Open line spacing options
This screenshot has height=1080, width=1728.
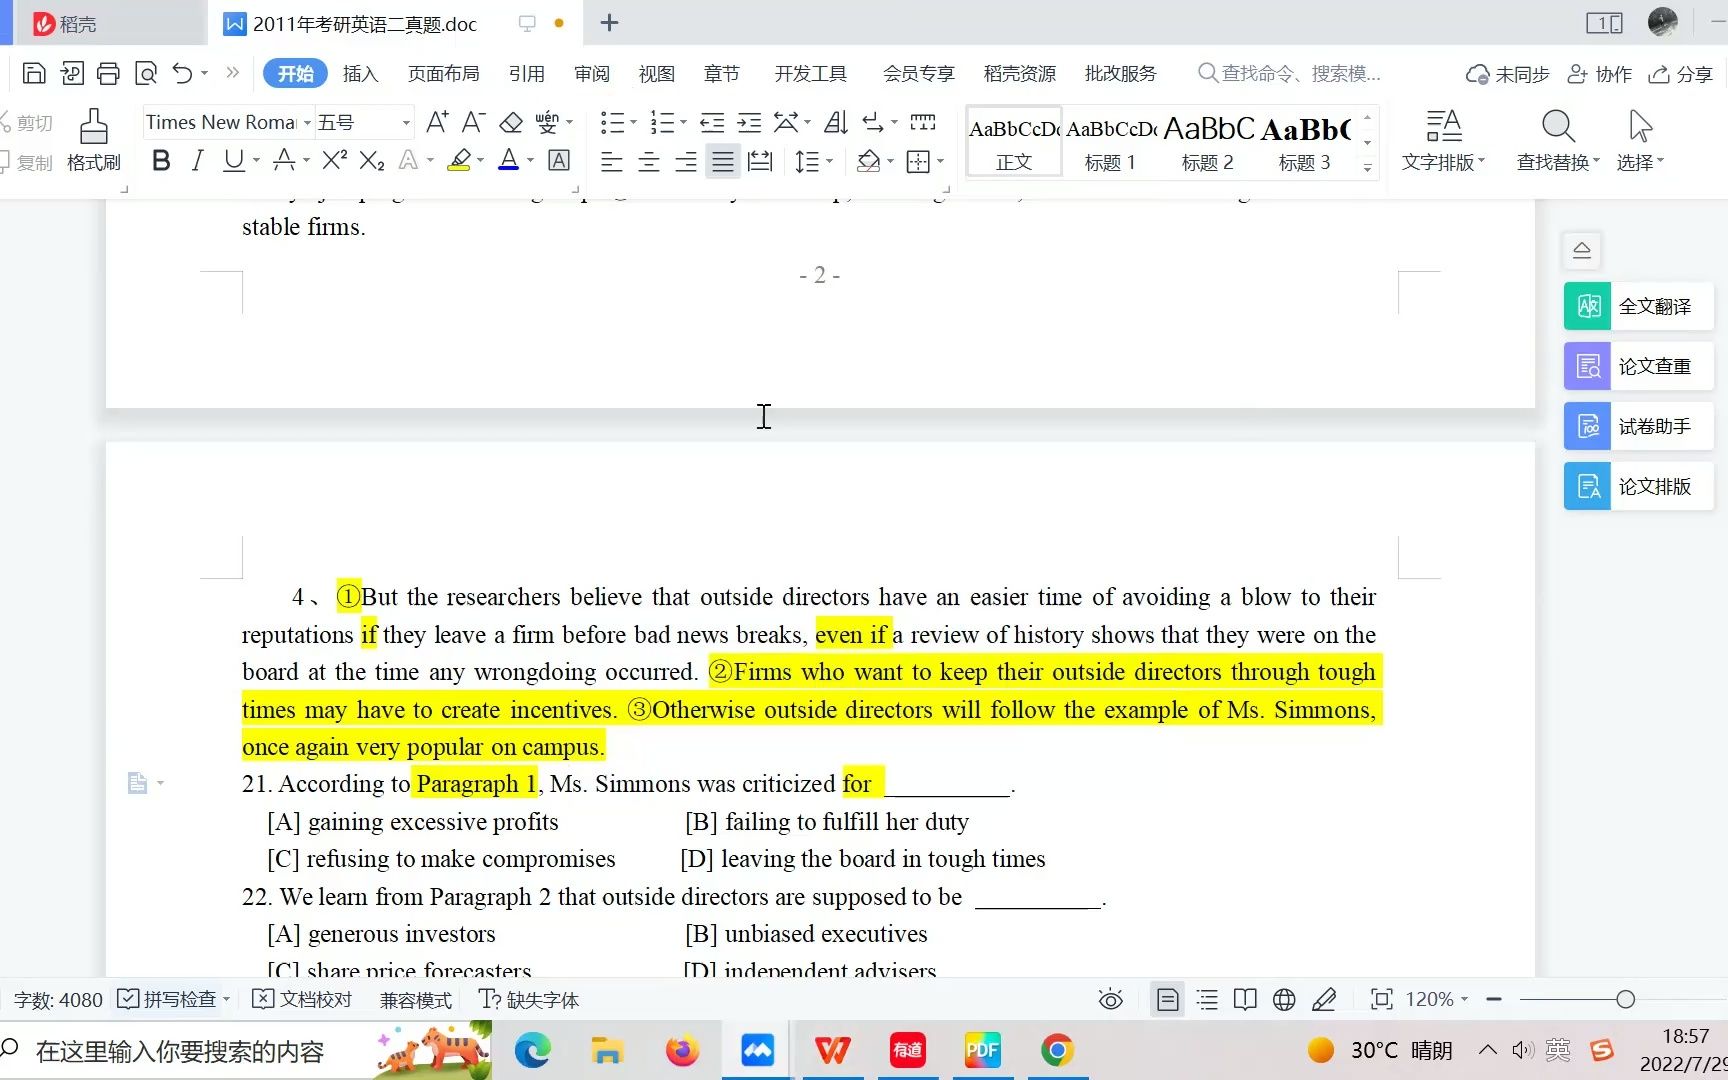806,161
